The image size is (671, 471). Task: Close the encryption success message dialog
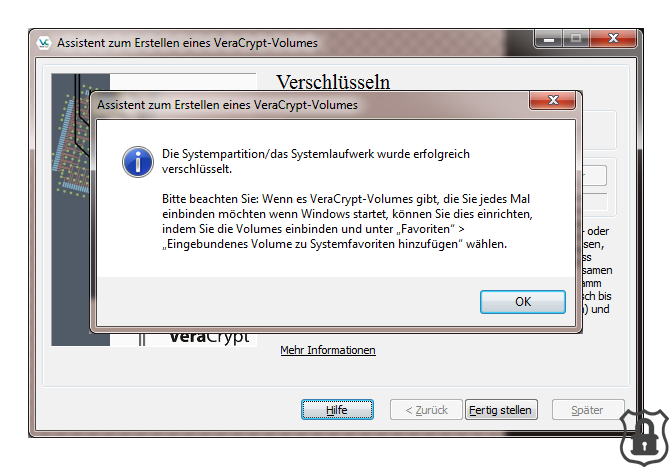click(553, 100)
